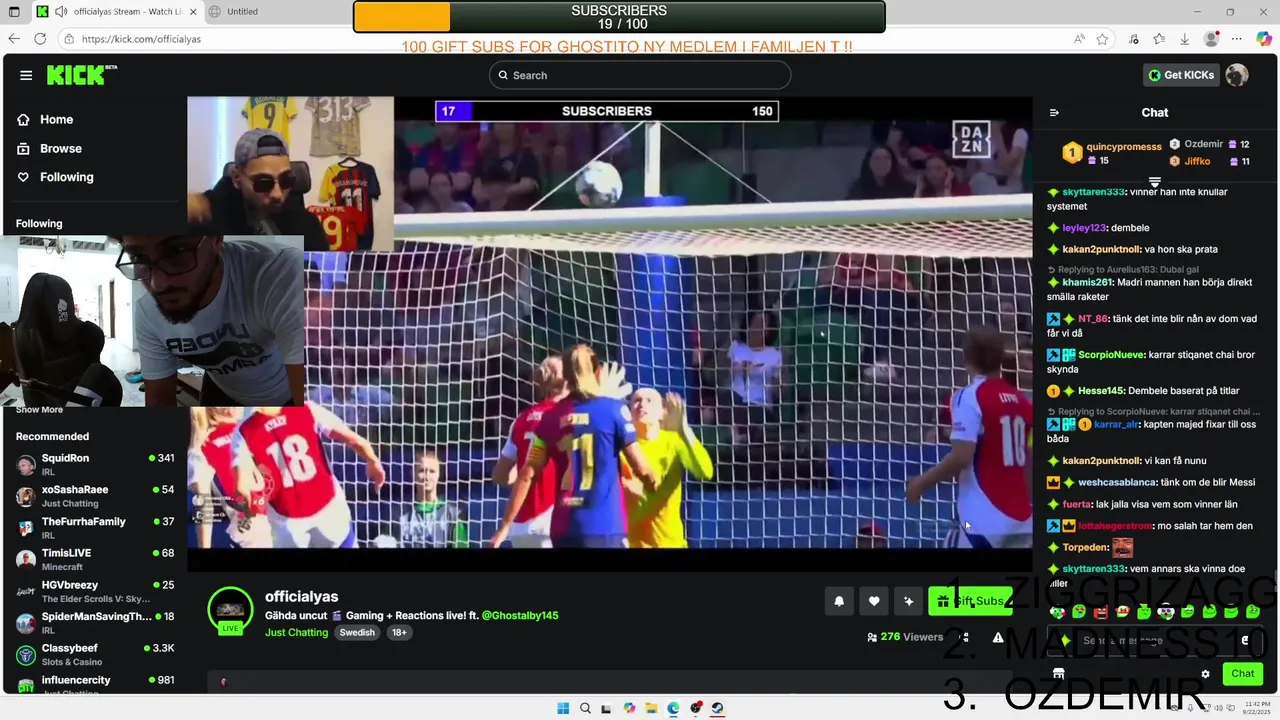Add this page to favorites star
1280x720 pixels.
point(1102,39)
